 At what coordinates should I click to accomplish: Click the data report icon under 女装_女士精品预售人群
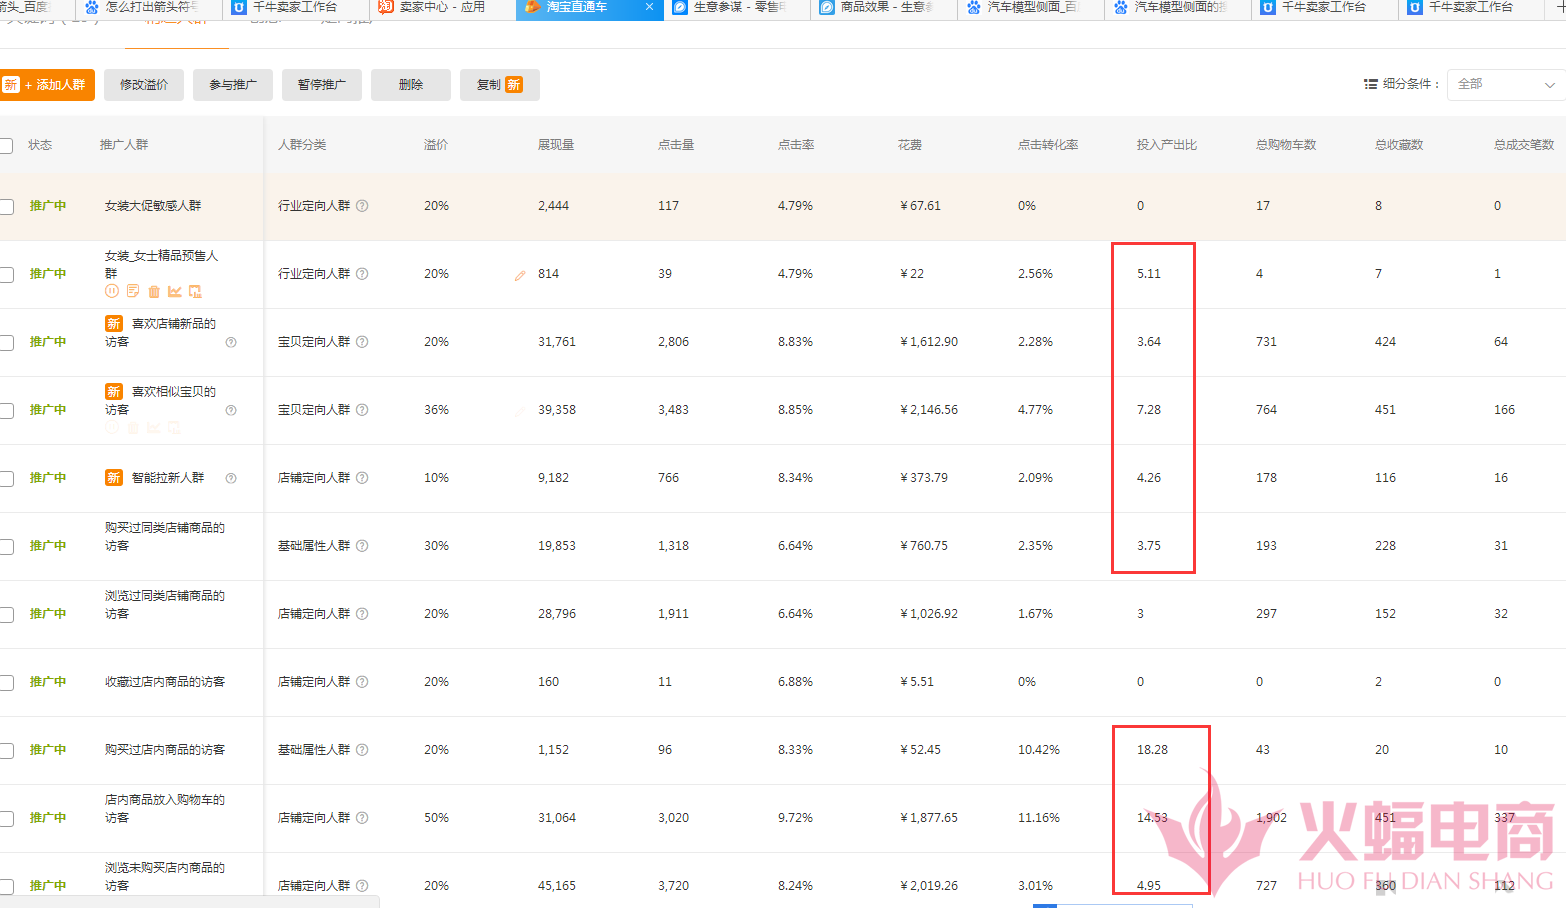[195, 291]
